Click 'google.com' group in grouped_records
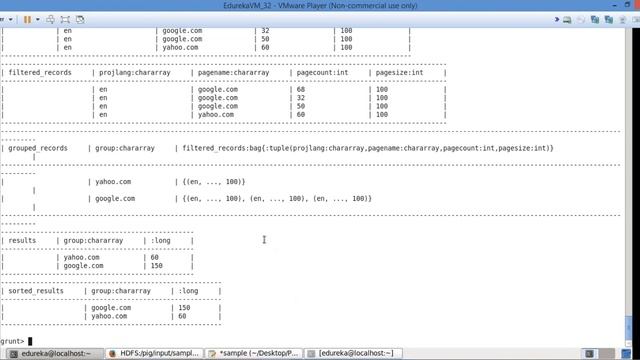640x360 pixels. [115, 199]
